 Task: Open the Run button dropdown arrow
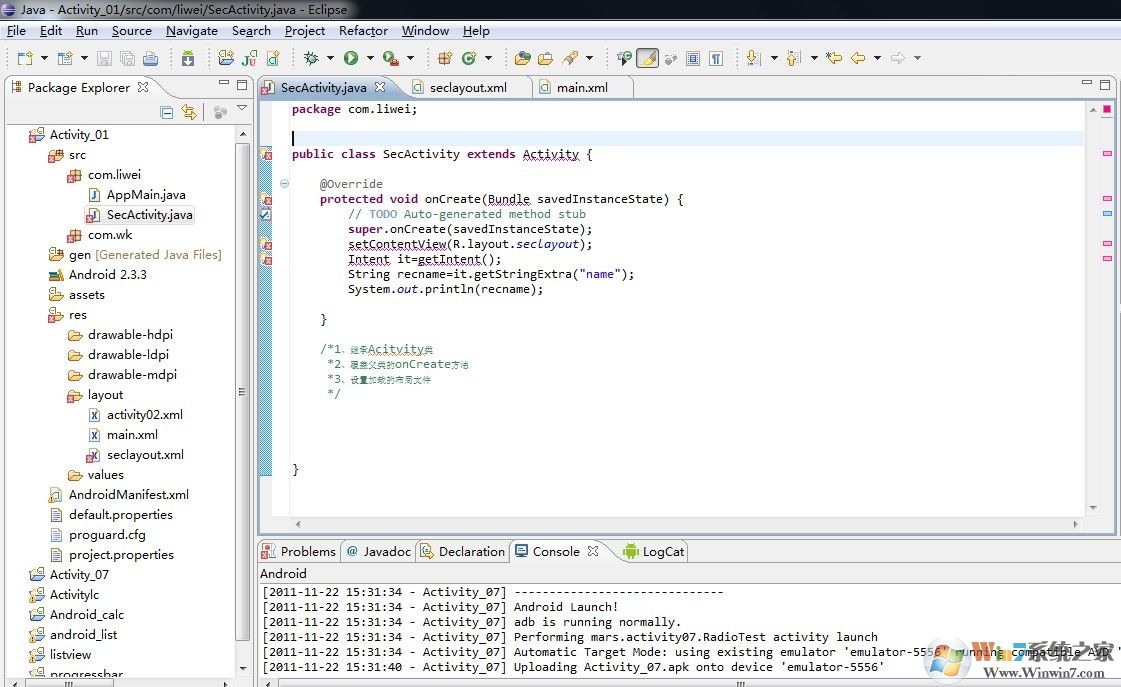pyautogui.click(x=369, y=59)
